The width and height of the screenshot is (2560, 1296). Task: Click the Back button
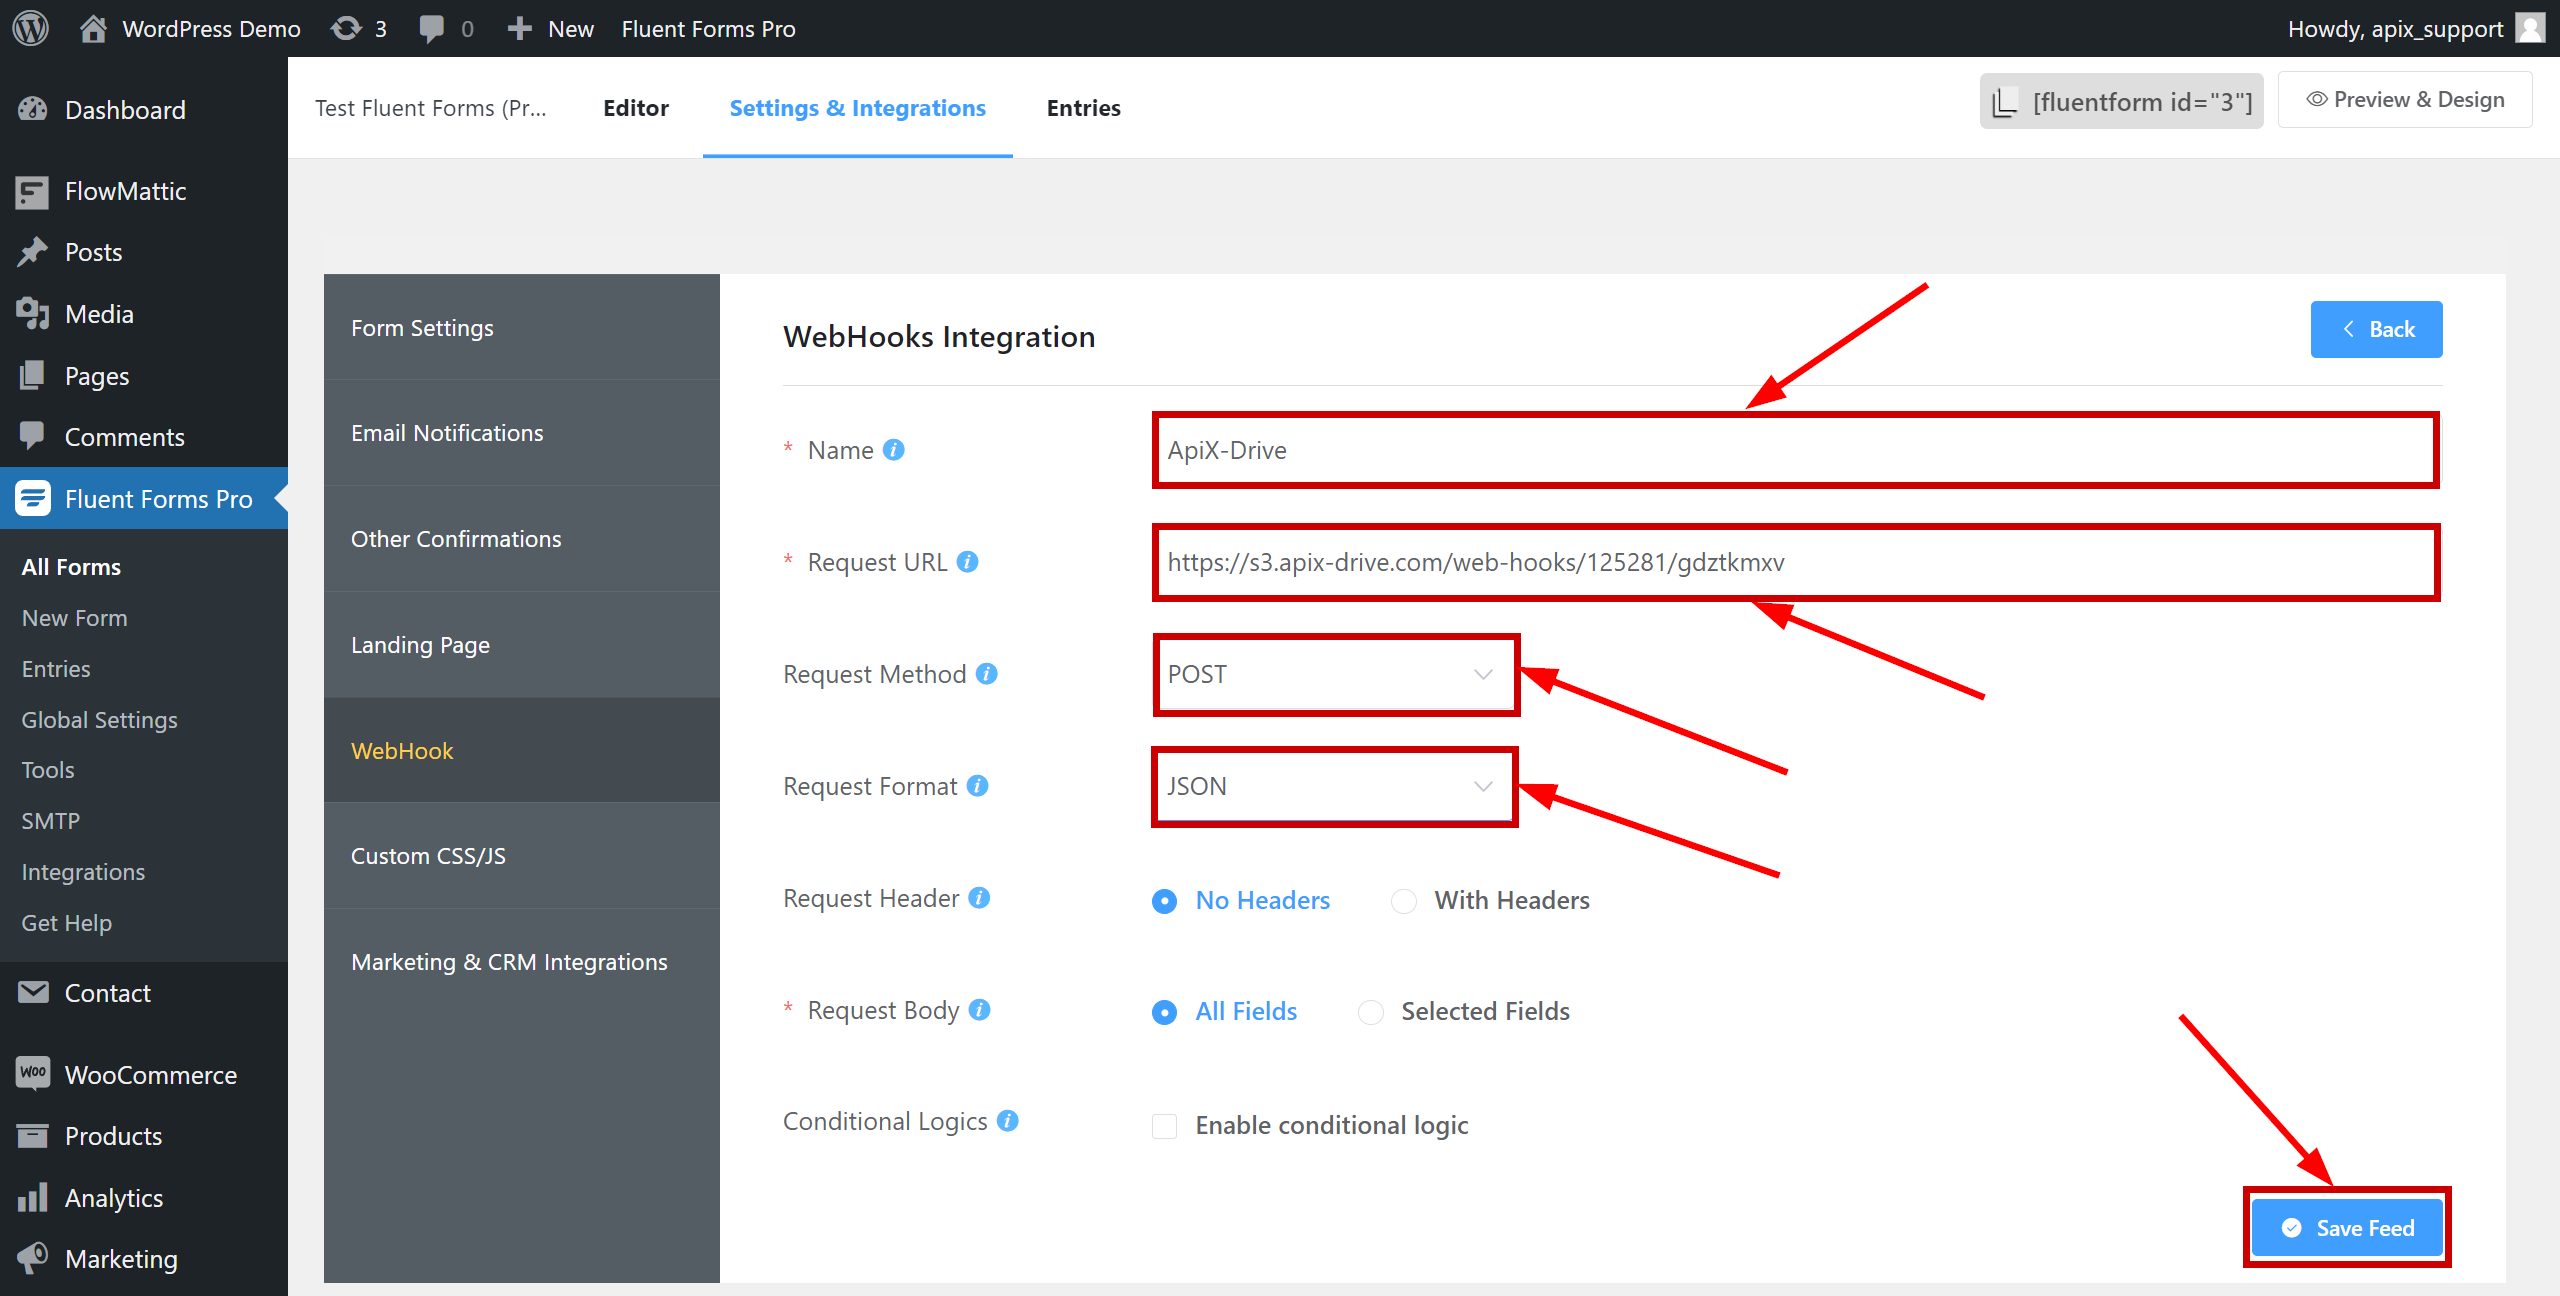(x=2377, y=329)
